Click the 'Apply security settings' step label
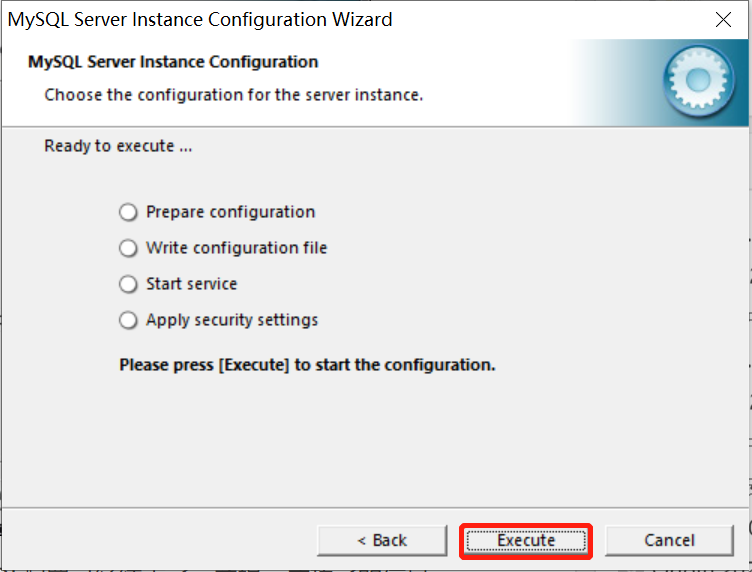This screenshot has height=572, width=752. pyautogui.click(x=232, y=320)
